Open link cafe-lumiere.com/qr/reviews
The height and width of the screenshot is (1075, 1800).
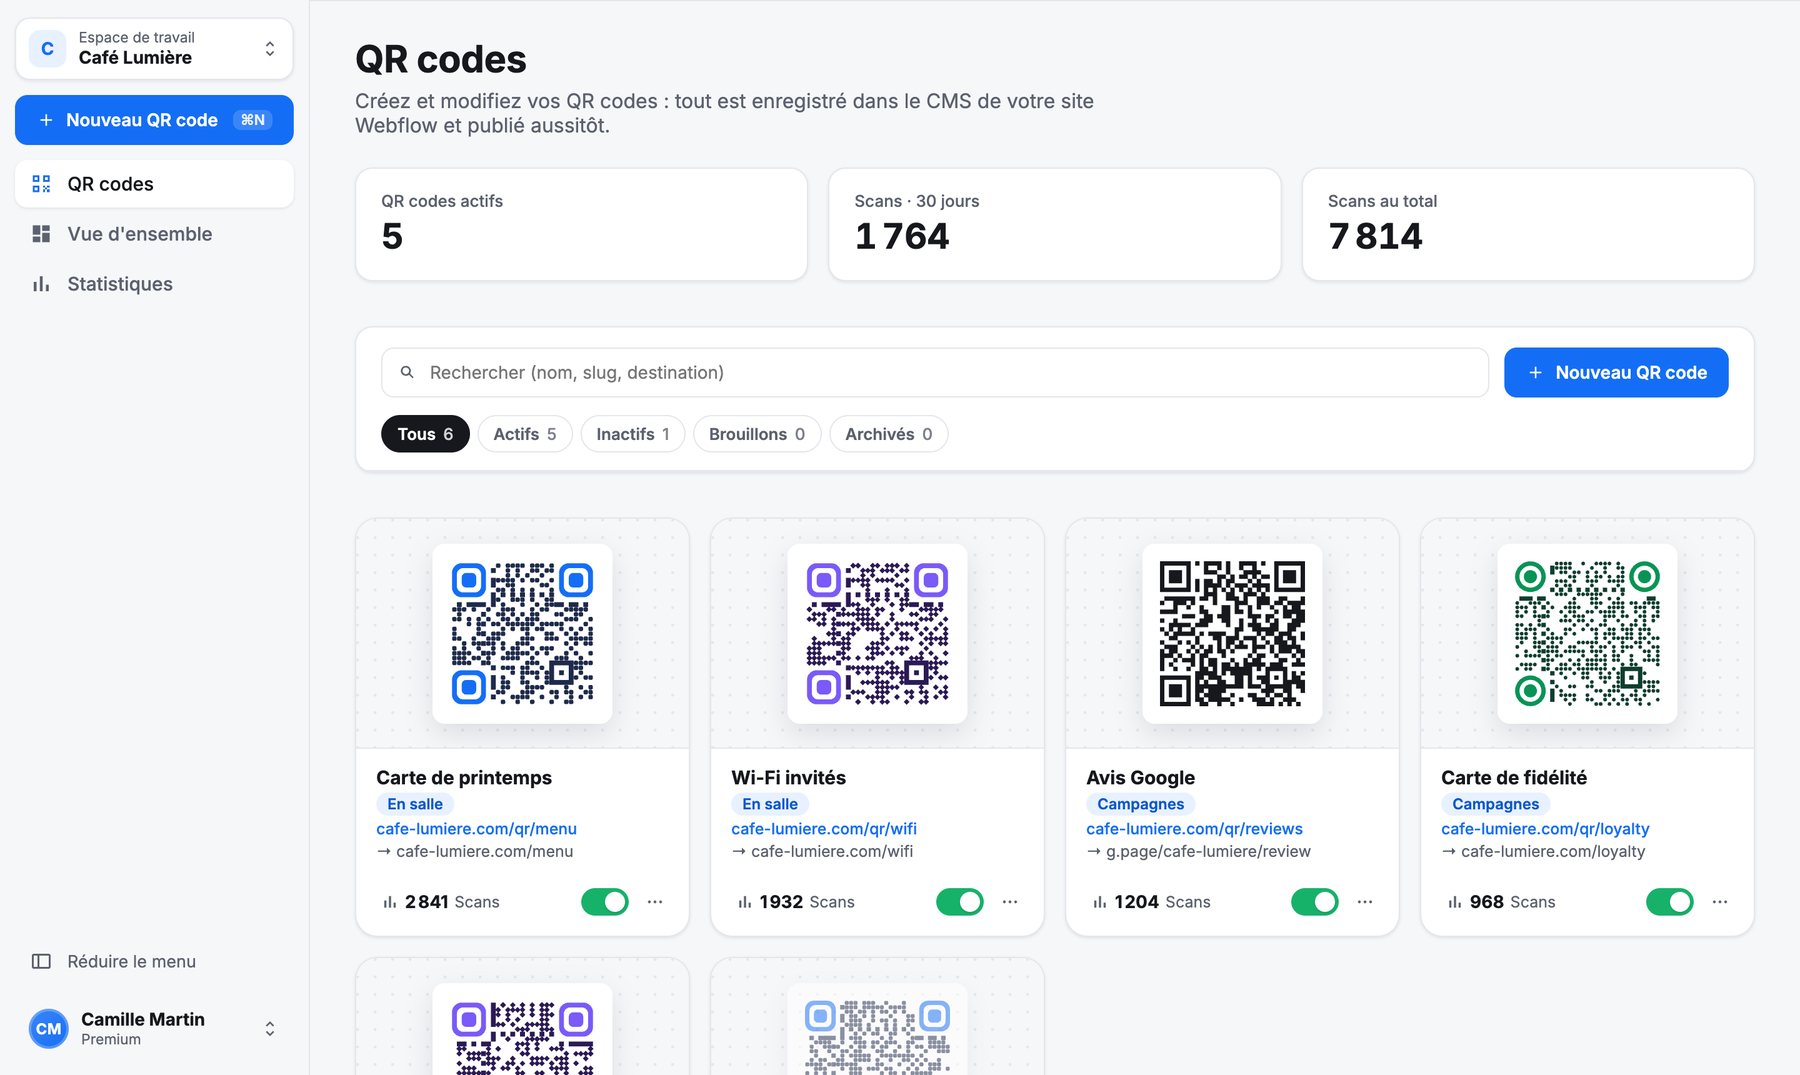[1194, 829]
